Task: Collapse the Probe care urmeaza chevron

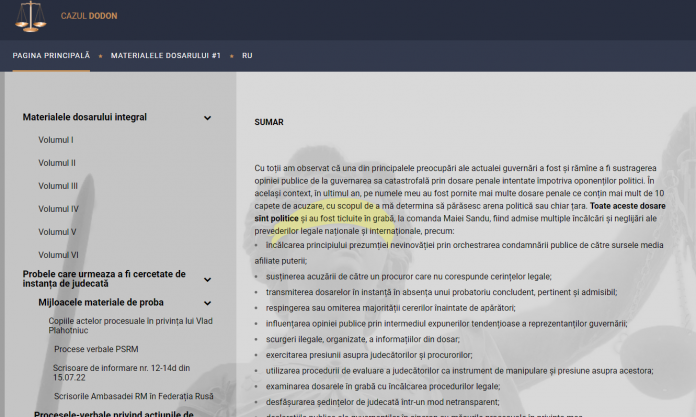Action: 207,279
